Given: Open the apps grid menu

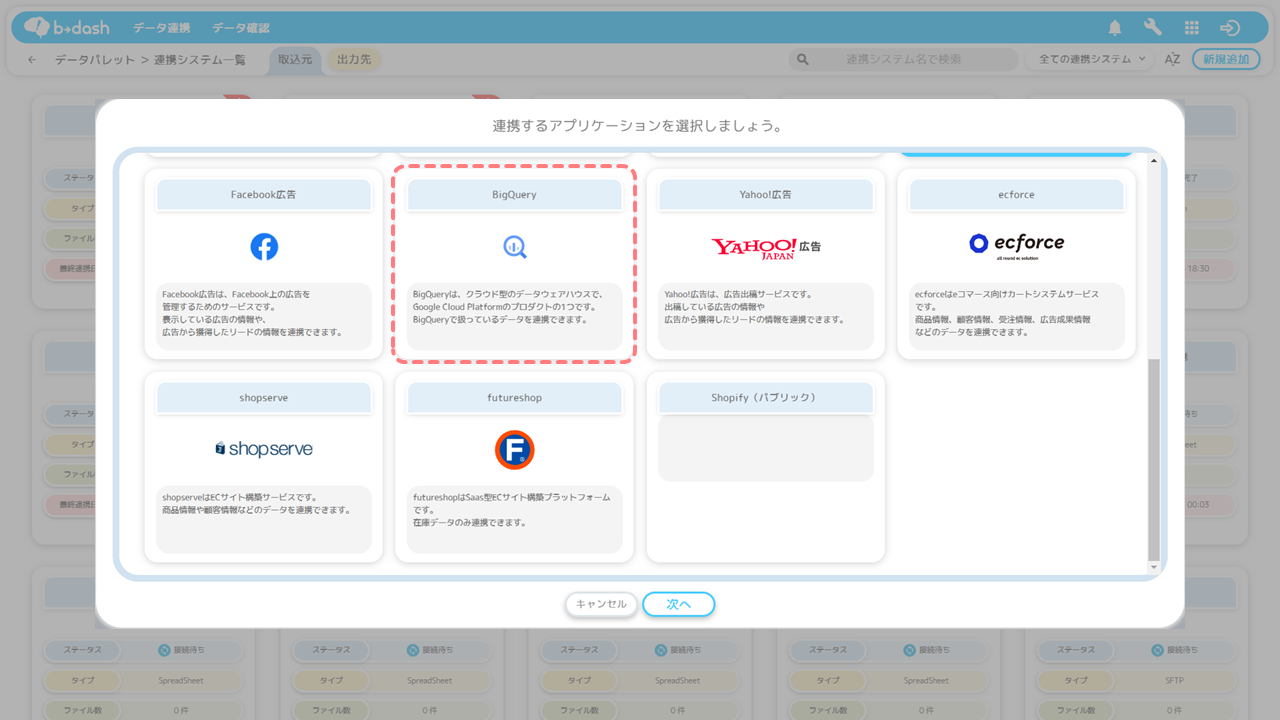Looking at the screenshot, I should click(x=1191, y=27).
